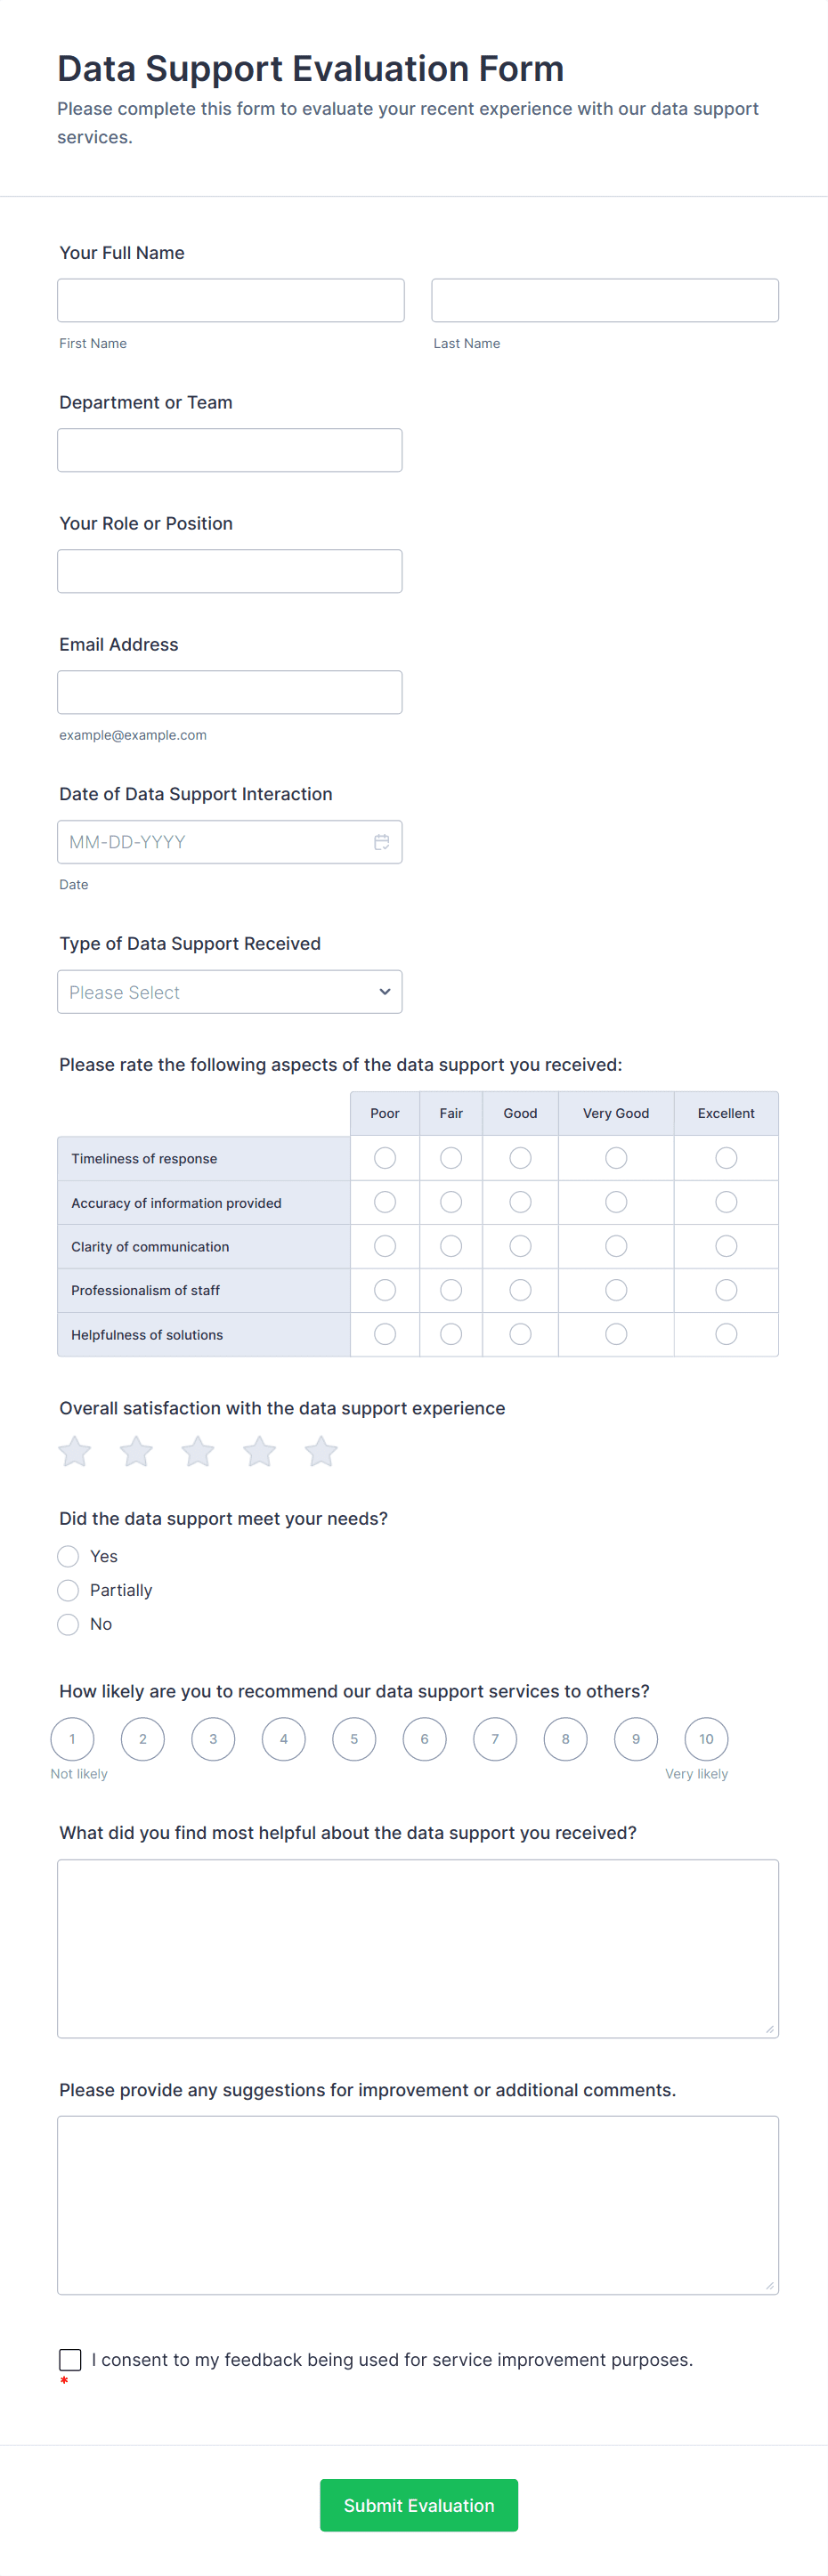Choose 'Partially' option
828x2576 pixels.
pos(68,1590)
